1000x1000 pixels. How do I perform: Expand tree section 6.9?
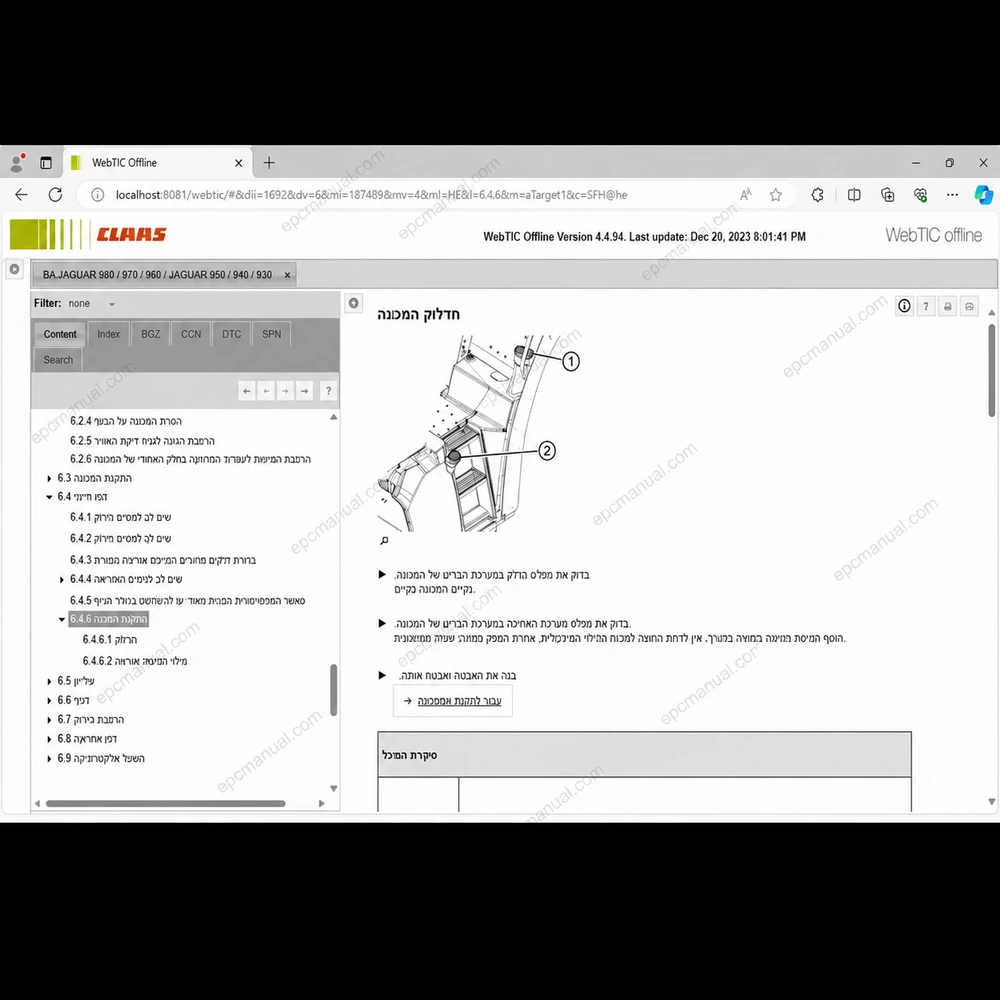49,759
